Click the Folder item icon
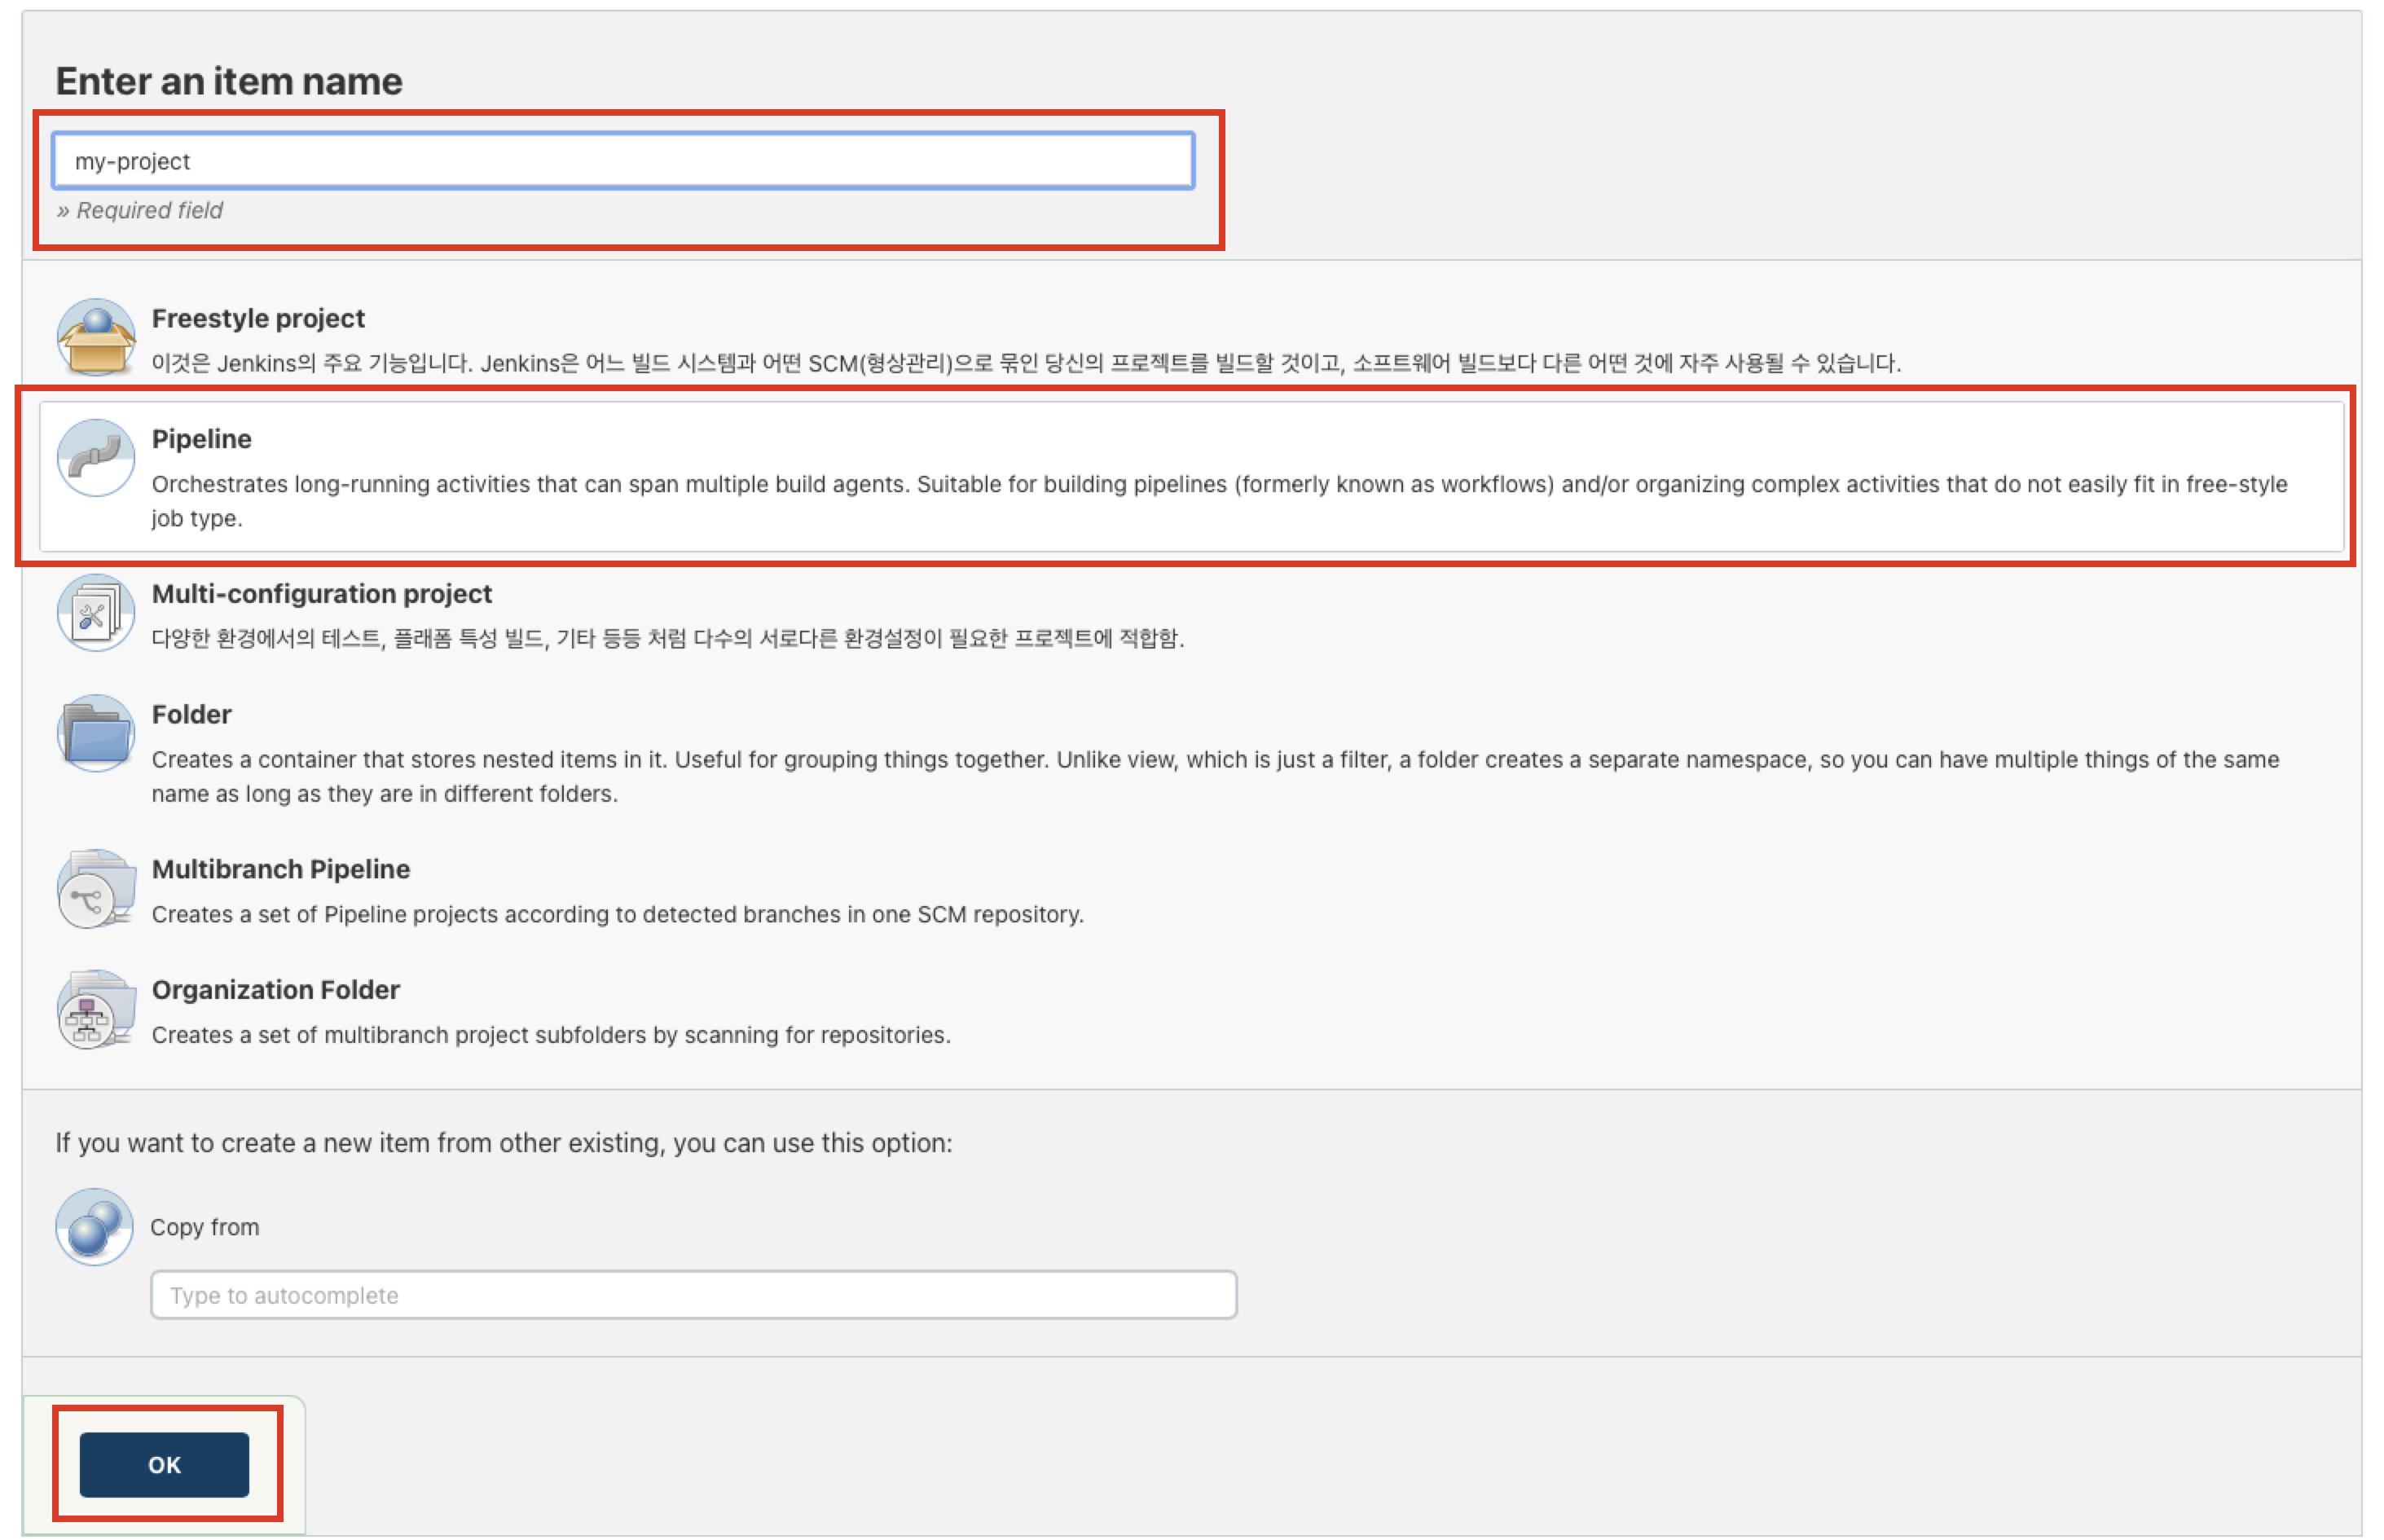 click(96, 733)
